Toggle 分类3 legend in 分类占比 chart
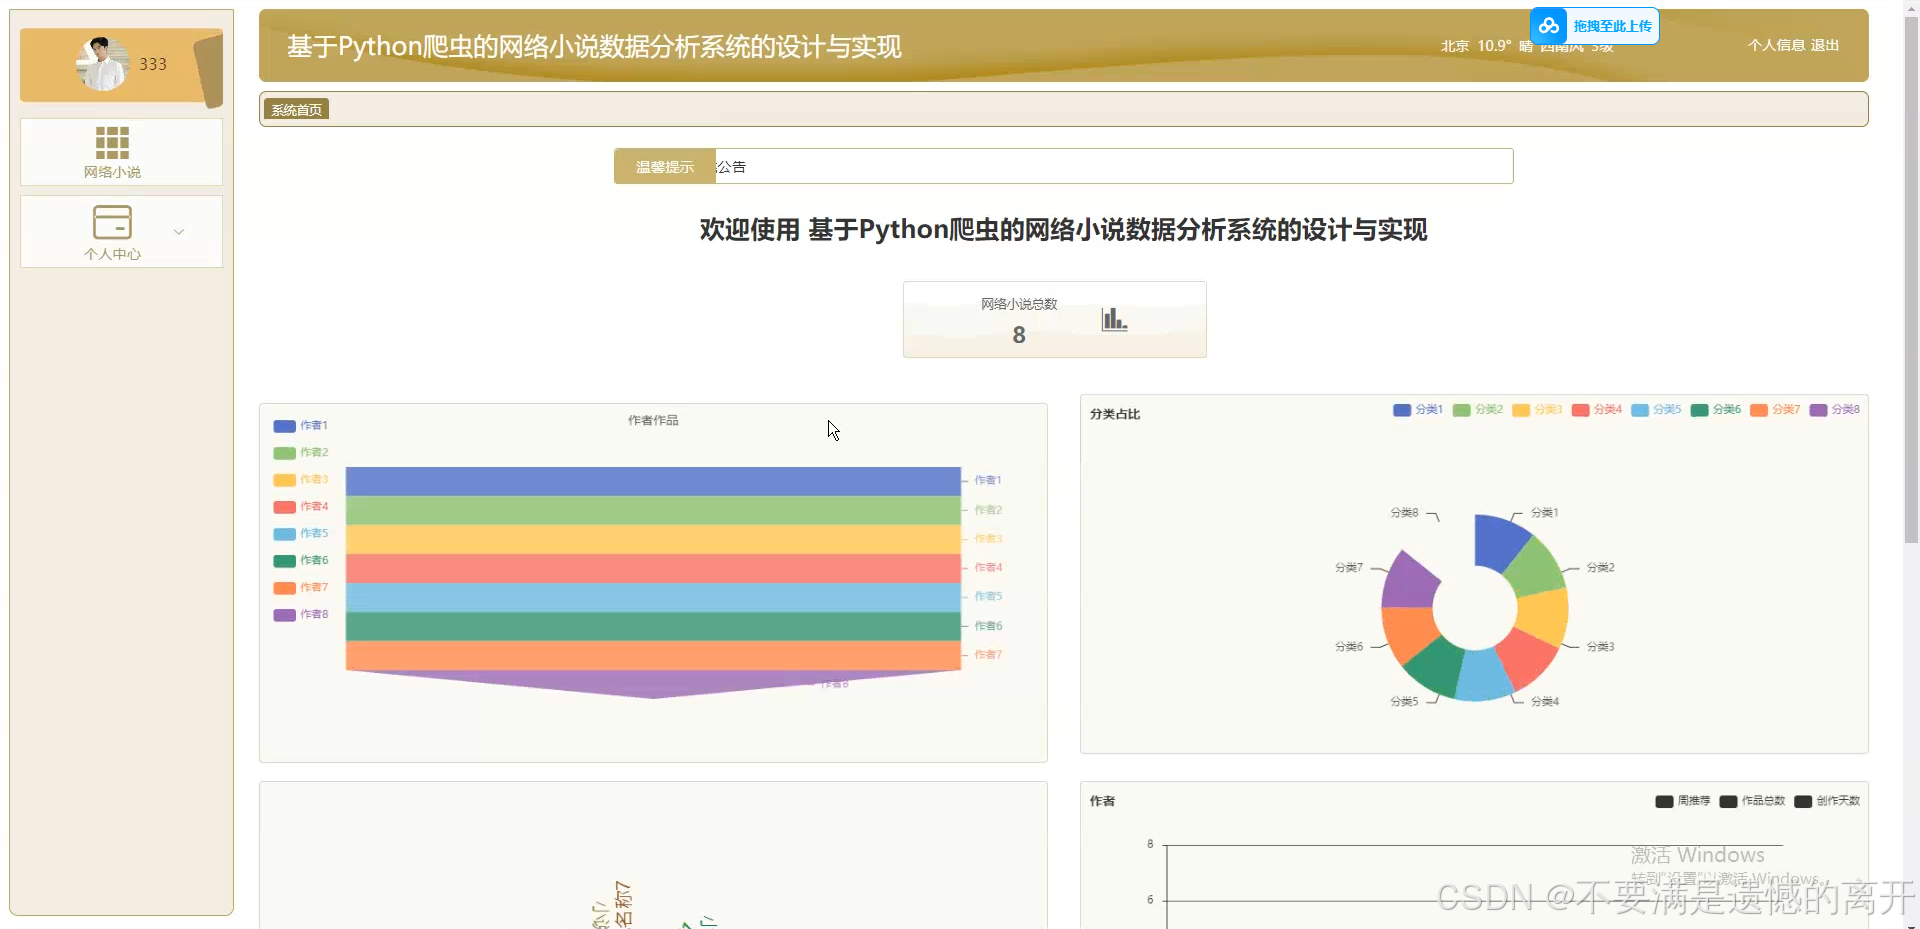 pos(1537,410)
